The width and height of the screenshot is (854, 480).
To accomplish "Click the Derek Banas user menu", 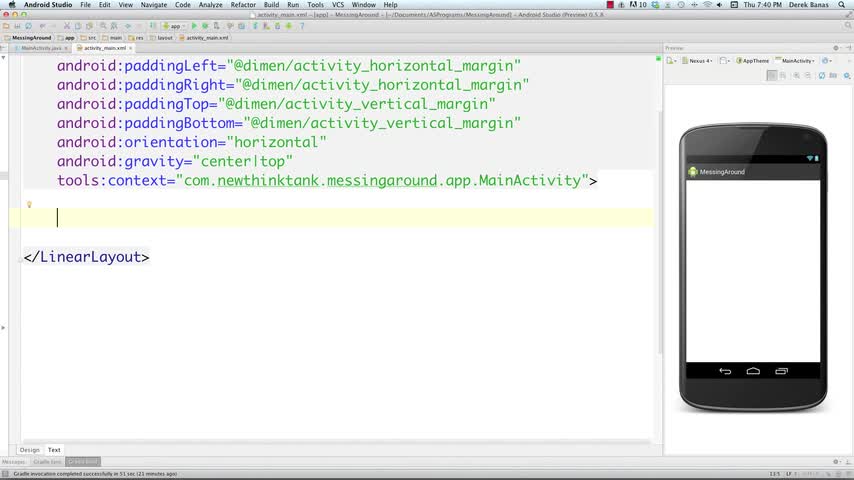I will click(x=808, y=4).
